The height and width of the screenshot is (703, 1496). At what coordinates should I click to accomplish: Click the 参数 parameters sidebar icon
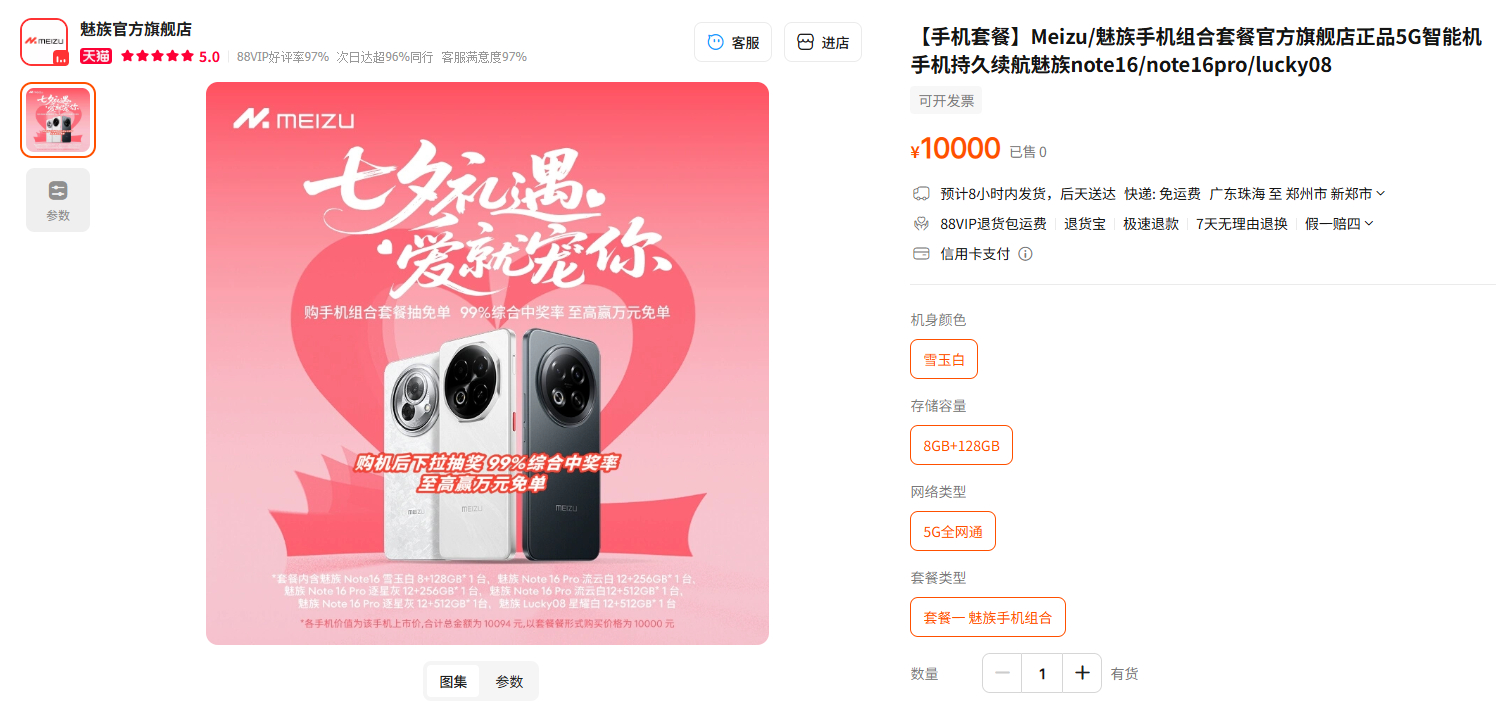58,200
